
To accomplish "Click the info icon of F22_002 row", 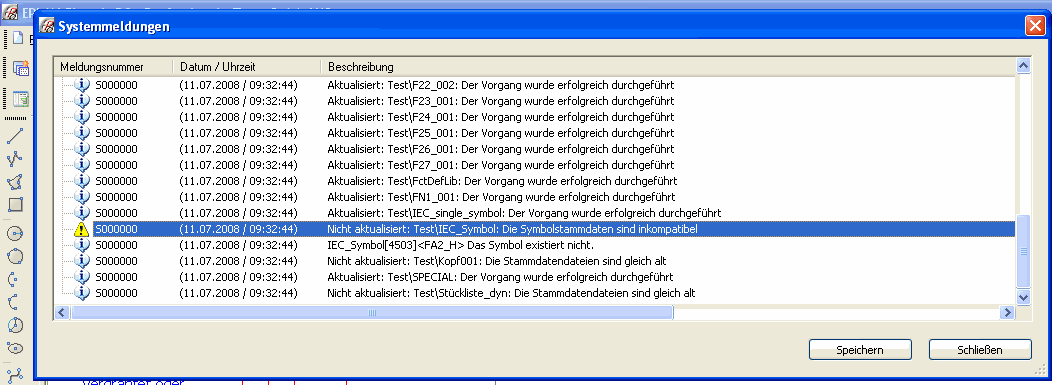I will [81, 85].
